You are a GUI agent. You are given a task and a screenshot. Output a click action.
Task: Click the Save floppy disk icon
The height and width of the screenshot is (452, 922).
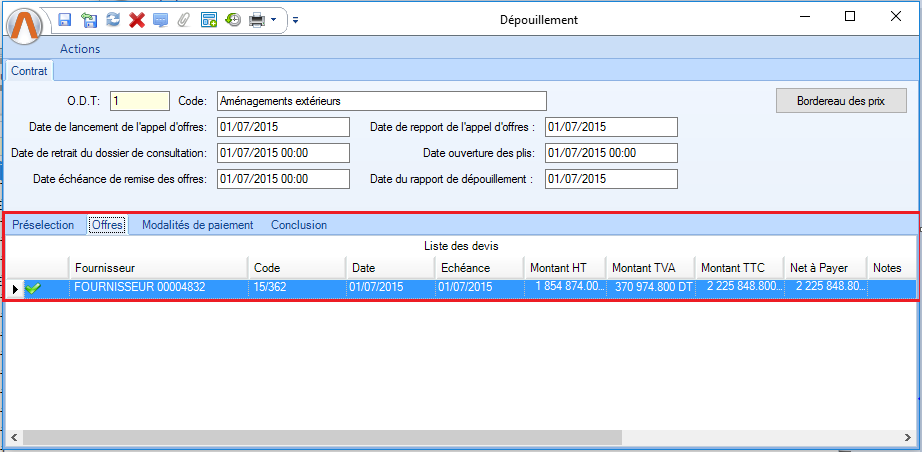coord(64,19)
